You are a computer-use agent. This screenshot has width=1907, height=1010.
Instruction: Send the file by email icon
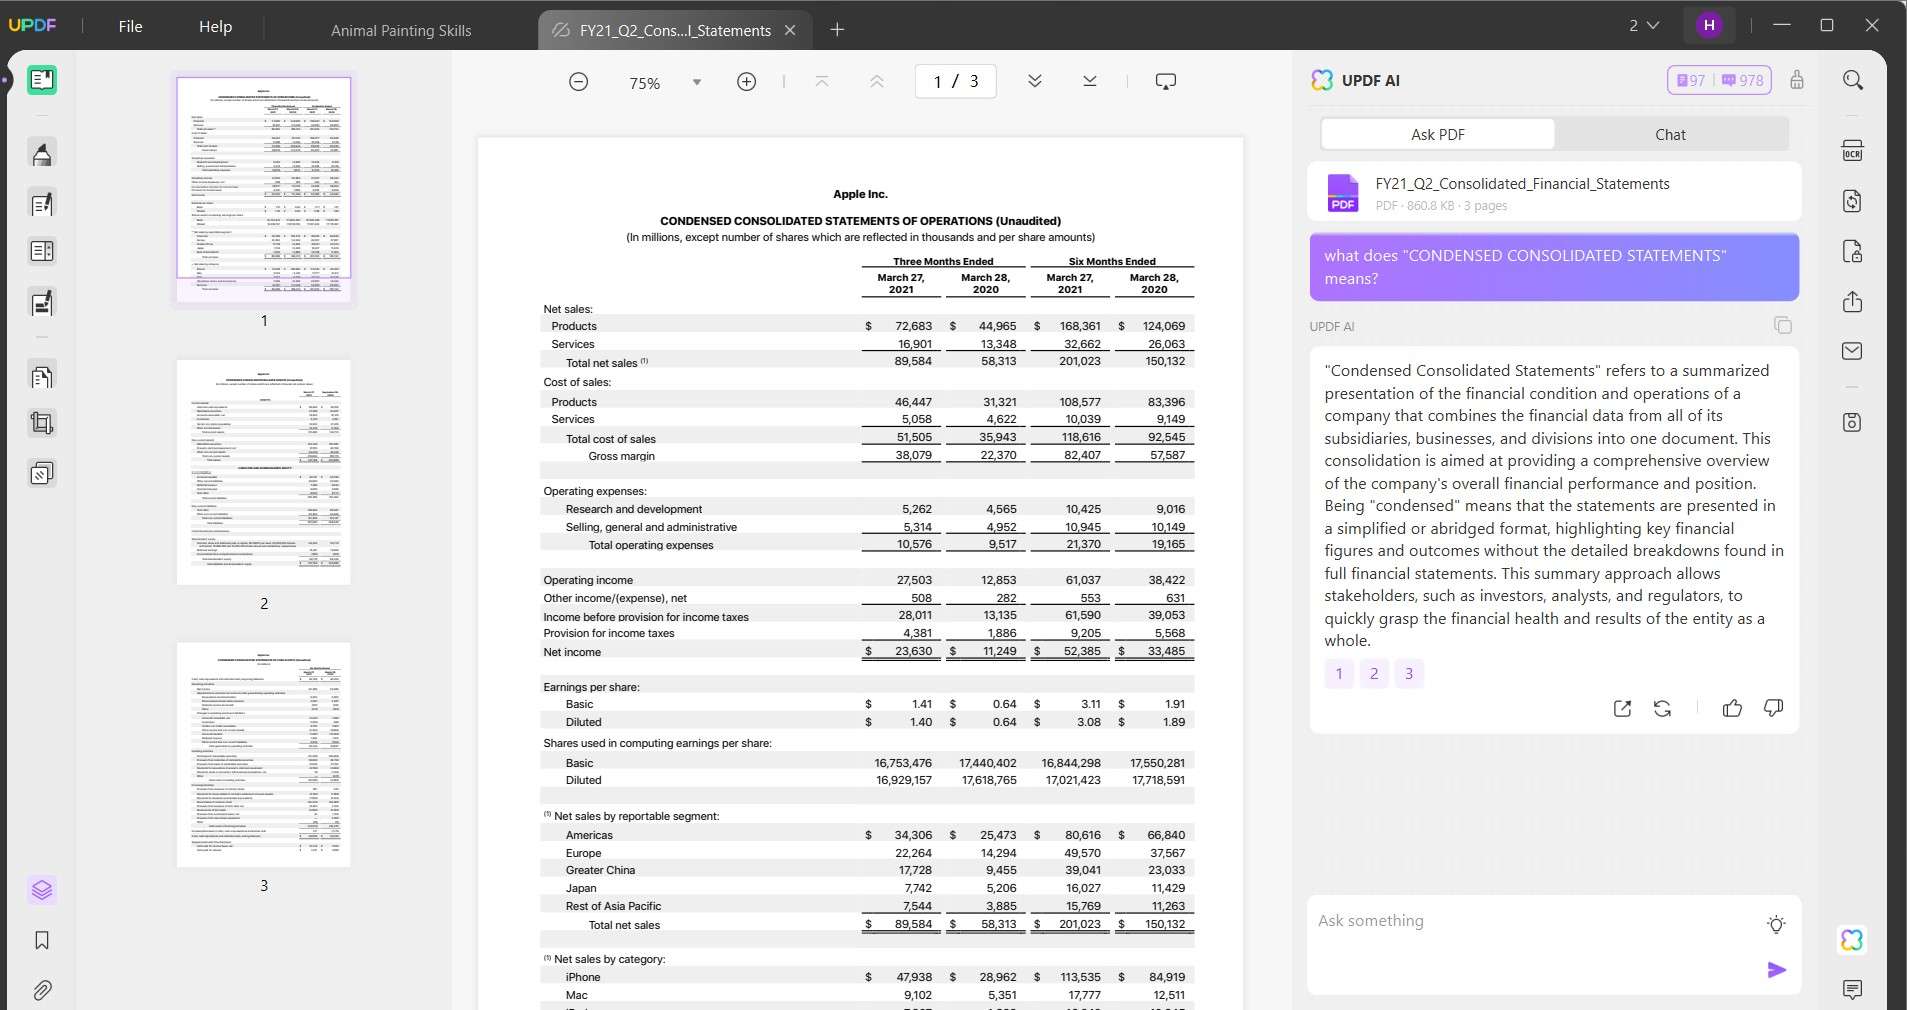point(1852,351)
